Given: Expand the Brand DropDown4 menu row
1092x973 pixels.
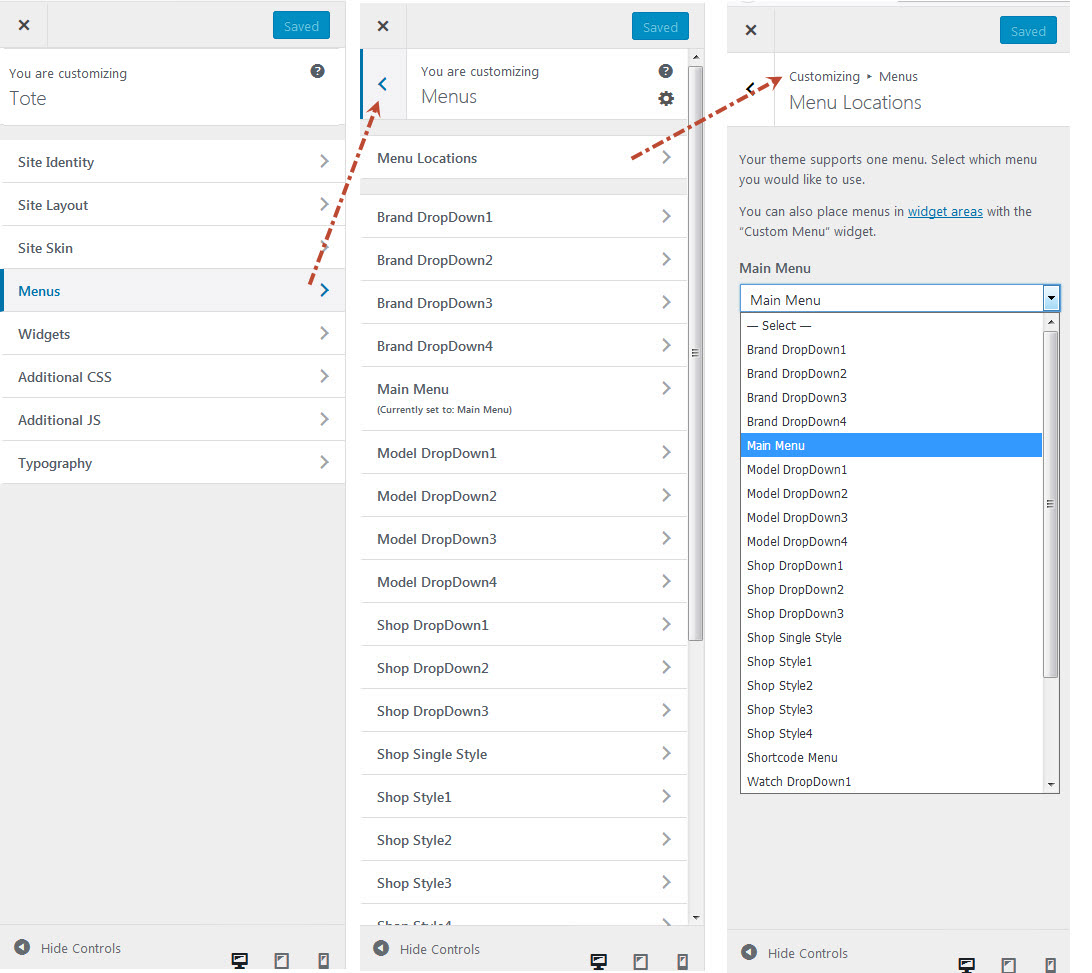Looking at the screenshot, I should pos(524,345).
